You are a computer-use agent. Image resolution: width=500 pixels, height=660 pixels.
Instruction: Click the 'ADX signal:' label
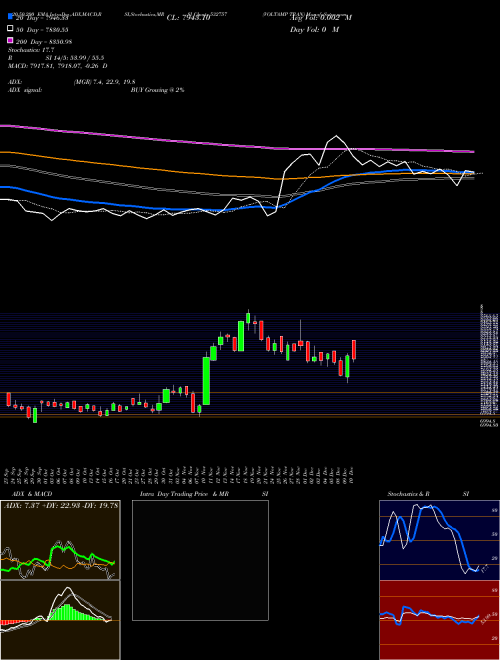point(25,90)
